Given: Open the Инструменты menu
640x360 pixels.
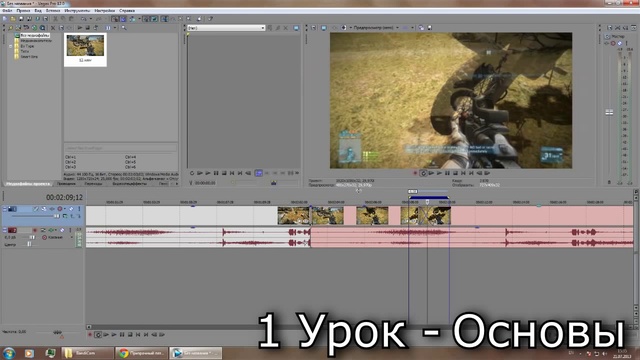Looking at the screenshot, I should click(77, 11).
